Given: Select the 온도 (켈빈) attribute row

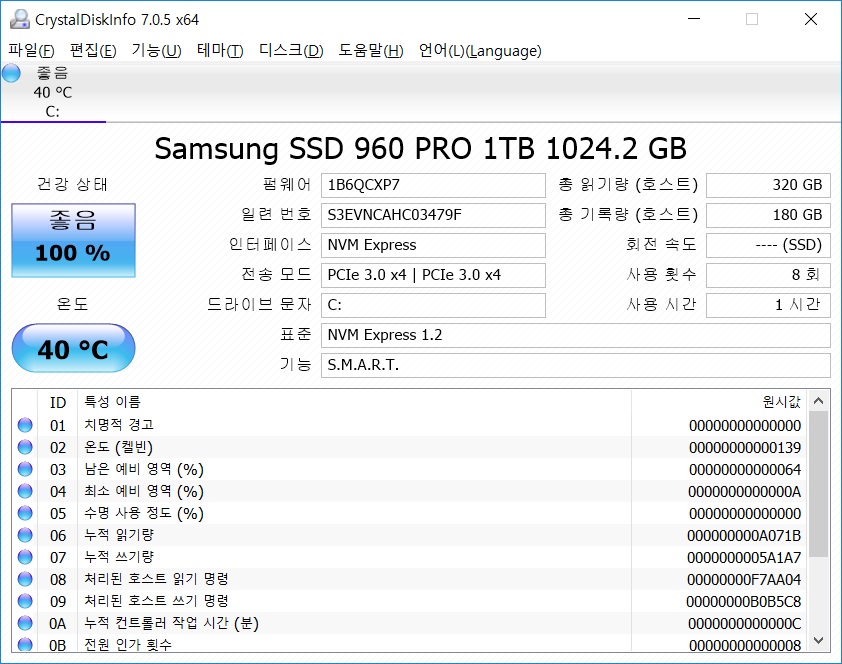Looking at the screenshot, I should click(x=410, y=447).
